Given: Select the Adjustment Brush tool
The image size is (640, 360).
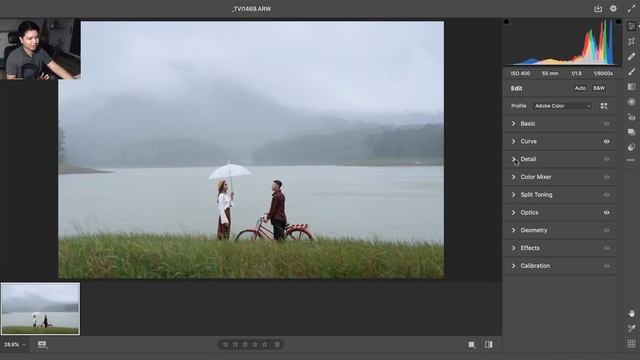Looking at the screenshot, I should (x=631, y=72).
